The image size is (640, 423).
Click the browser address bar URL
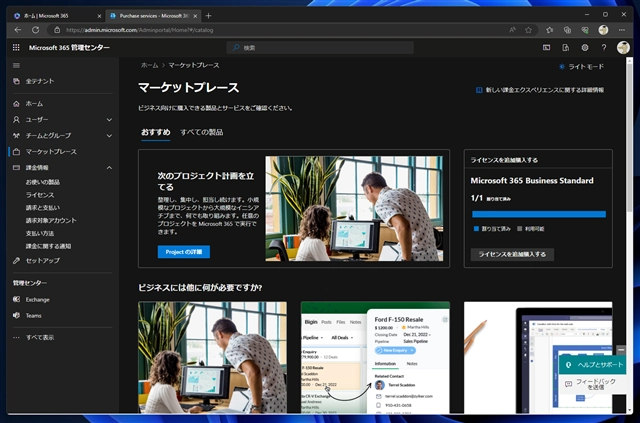(139, 30)
